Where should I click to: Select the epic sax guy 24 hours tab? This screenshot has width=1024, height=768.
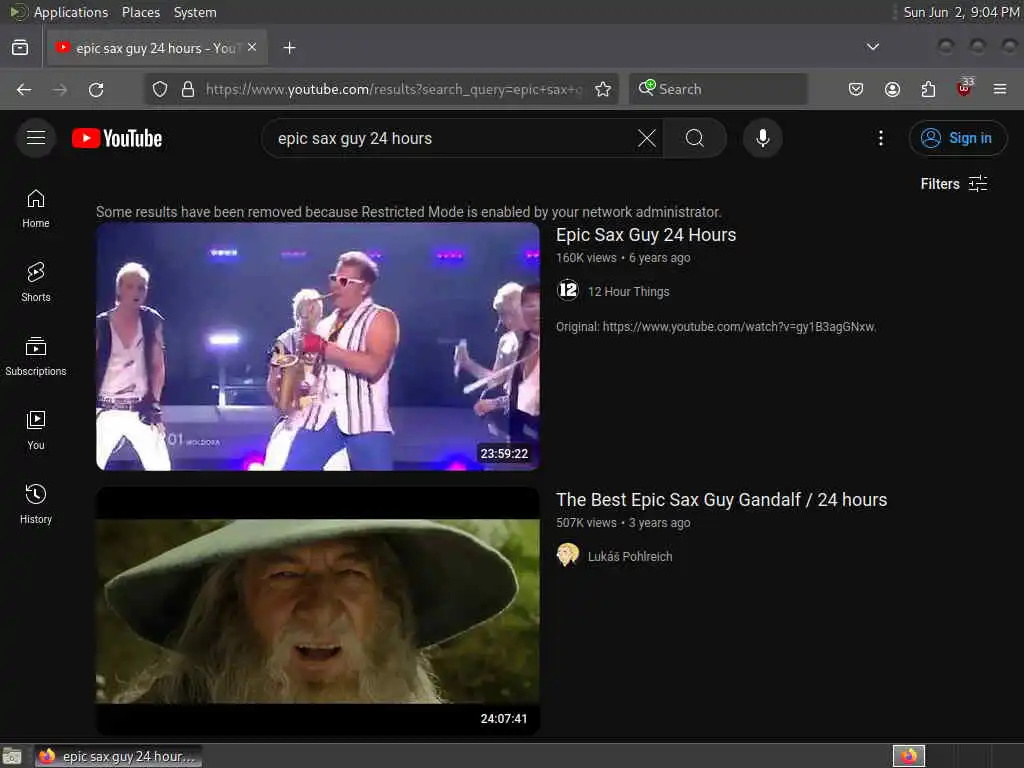pyautogui.click(x=157, y=48)
